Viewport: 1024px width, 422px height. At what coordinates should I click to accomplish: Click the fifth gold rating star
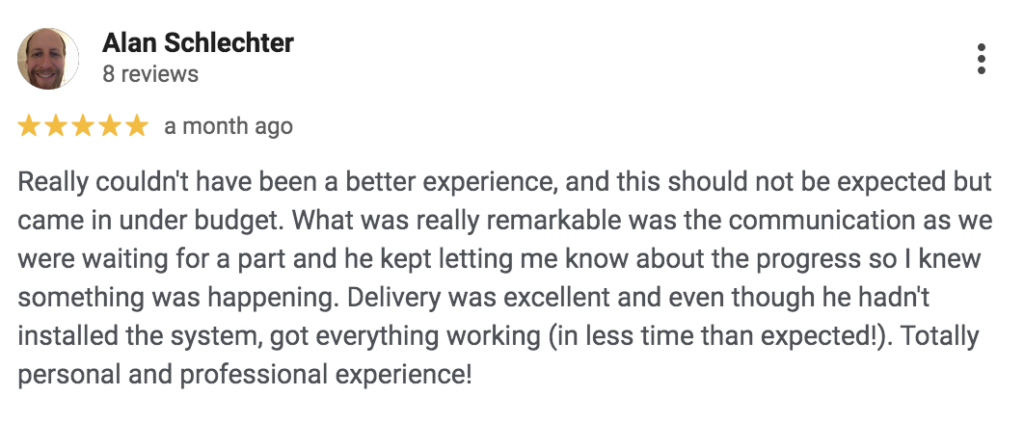136,126
